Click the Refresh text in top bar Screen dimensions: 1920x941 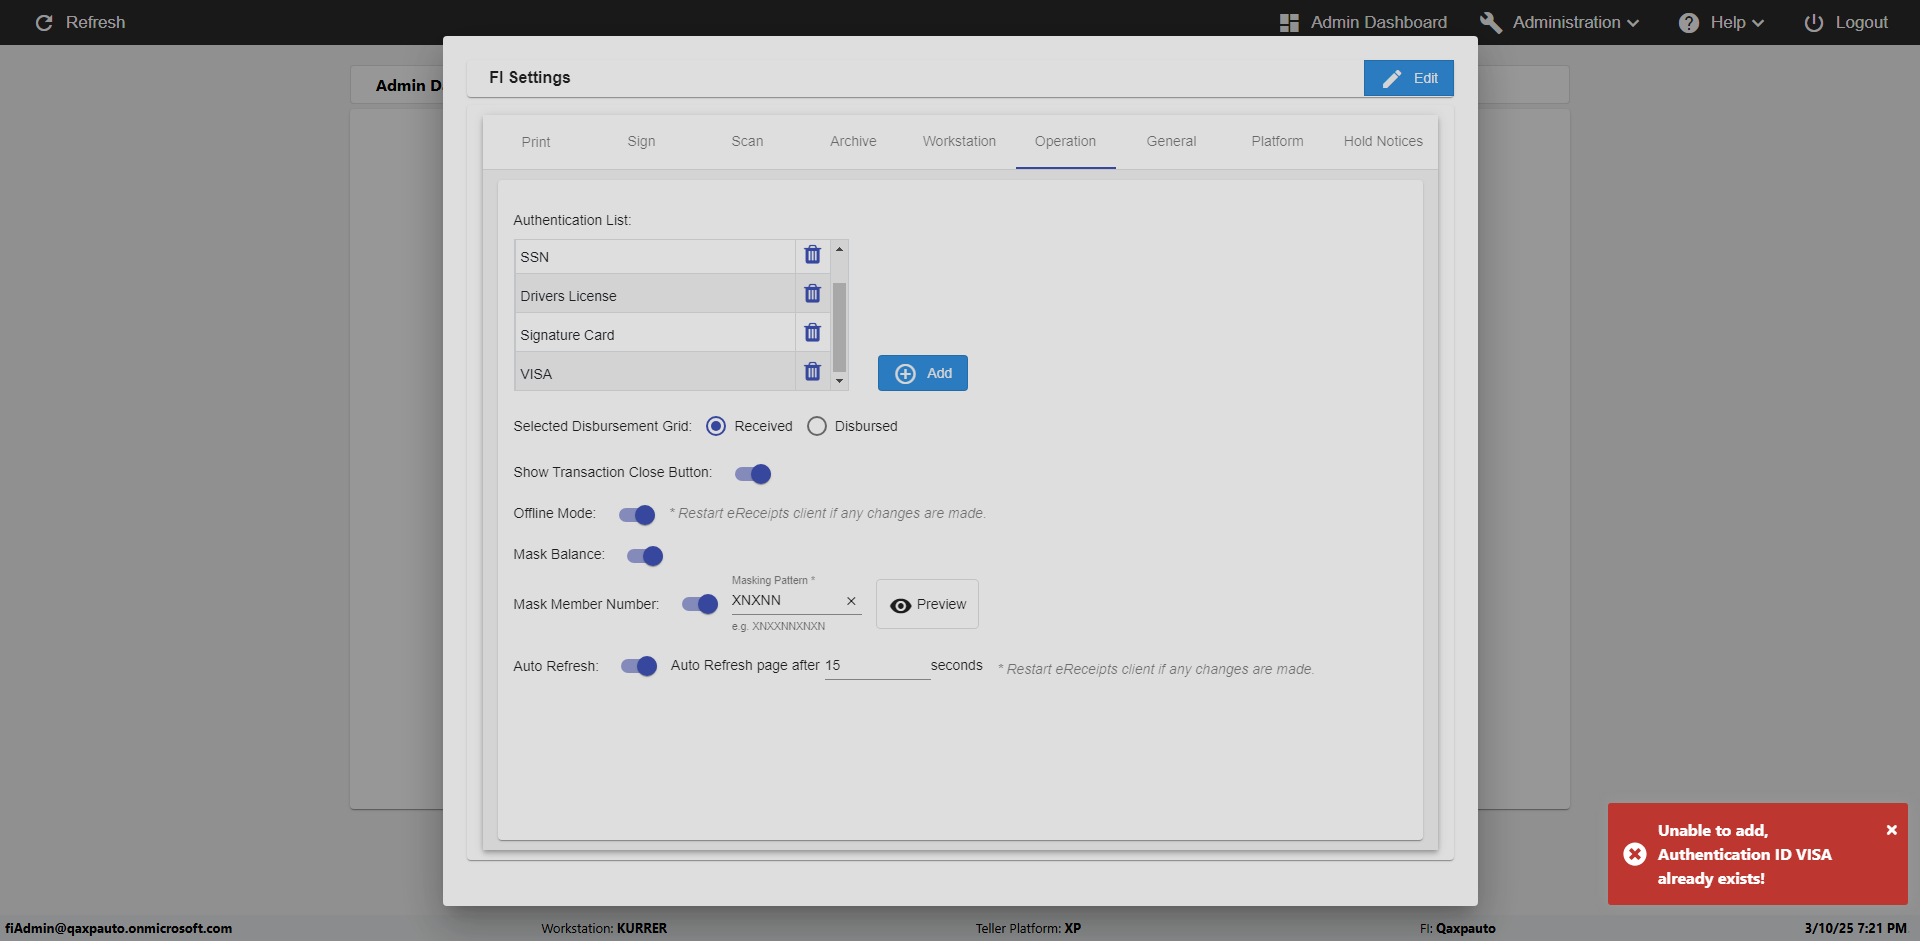pyautogui.click(x=96, y=22)
